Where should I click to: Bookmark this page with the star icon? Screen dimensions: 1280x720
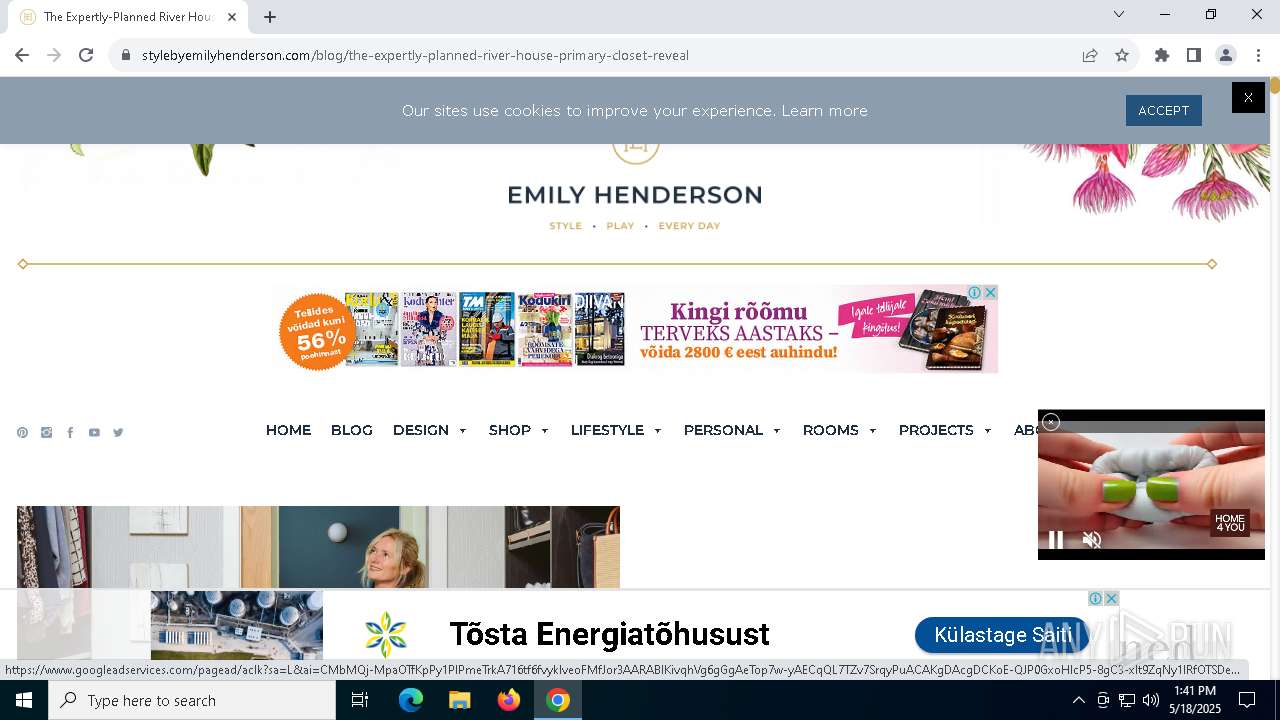point(1122,55)
